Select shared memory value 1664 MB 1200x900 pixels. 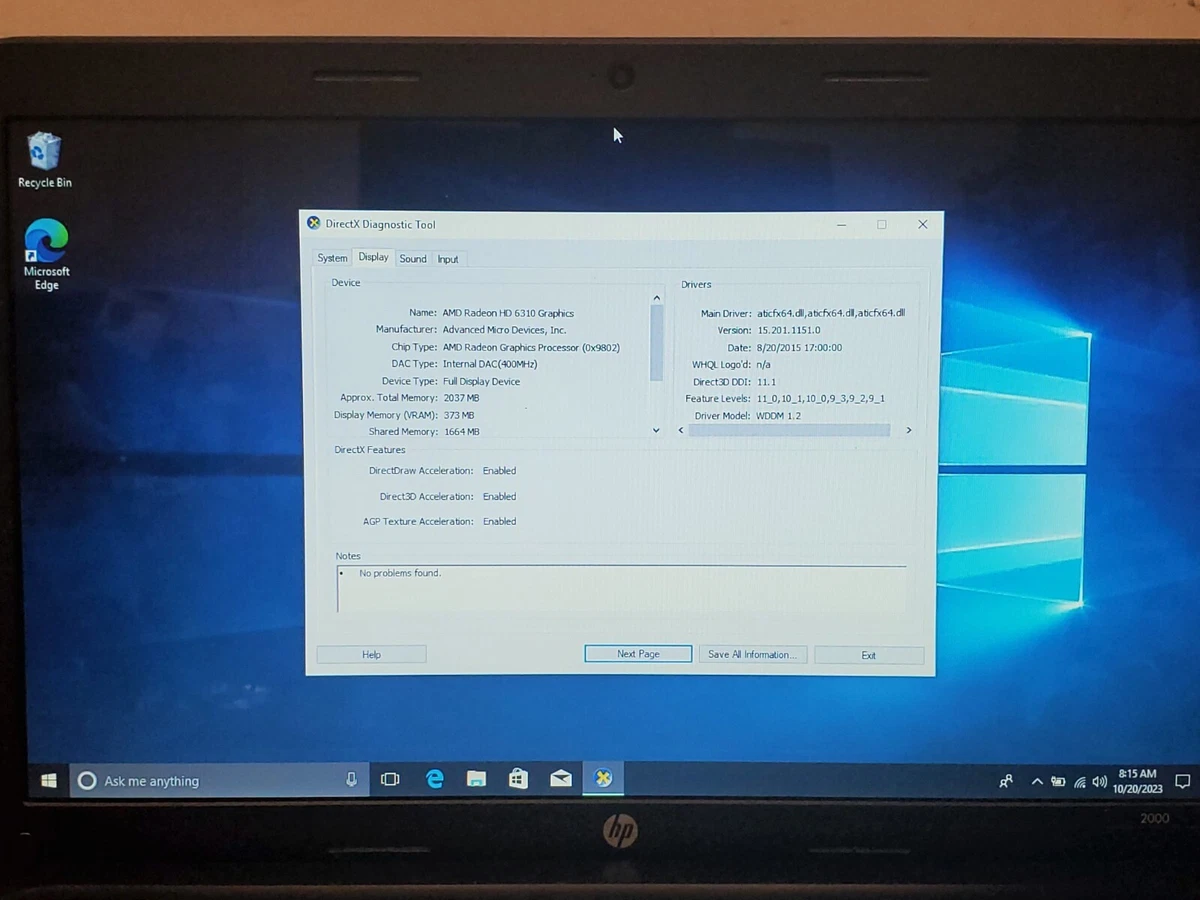pyautogui.click(x=461, y=432)
